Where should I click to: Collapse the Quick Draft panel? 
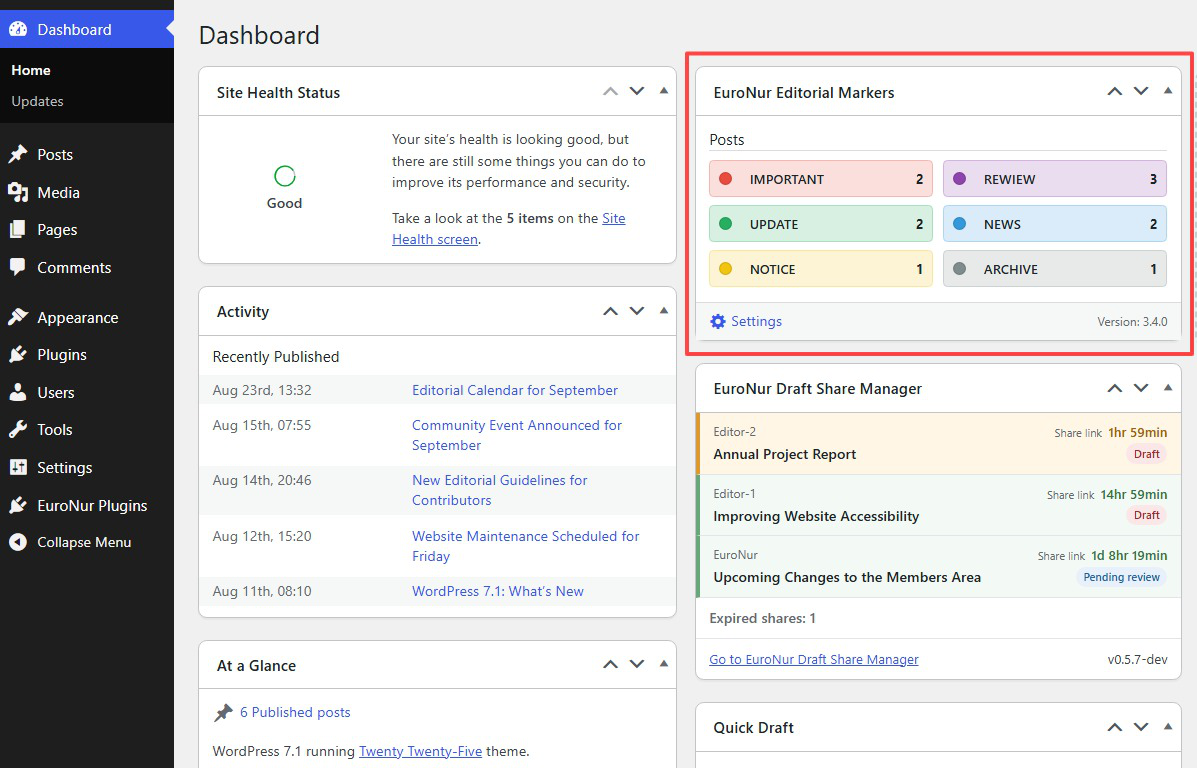(1167, 727)
